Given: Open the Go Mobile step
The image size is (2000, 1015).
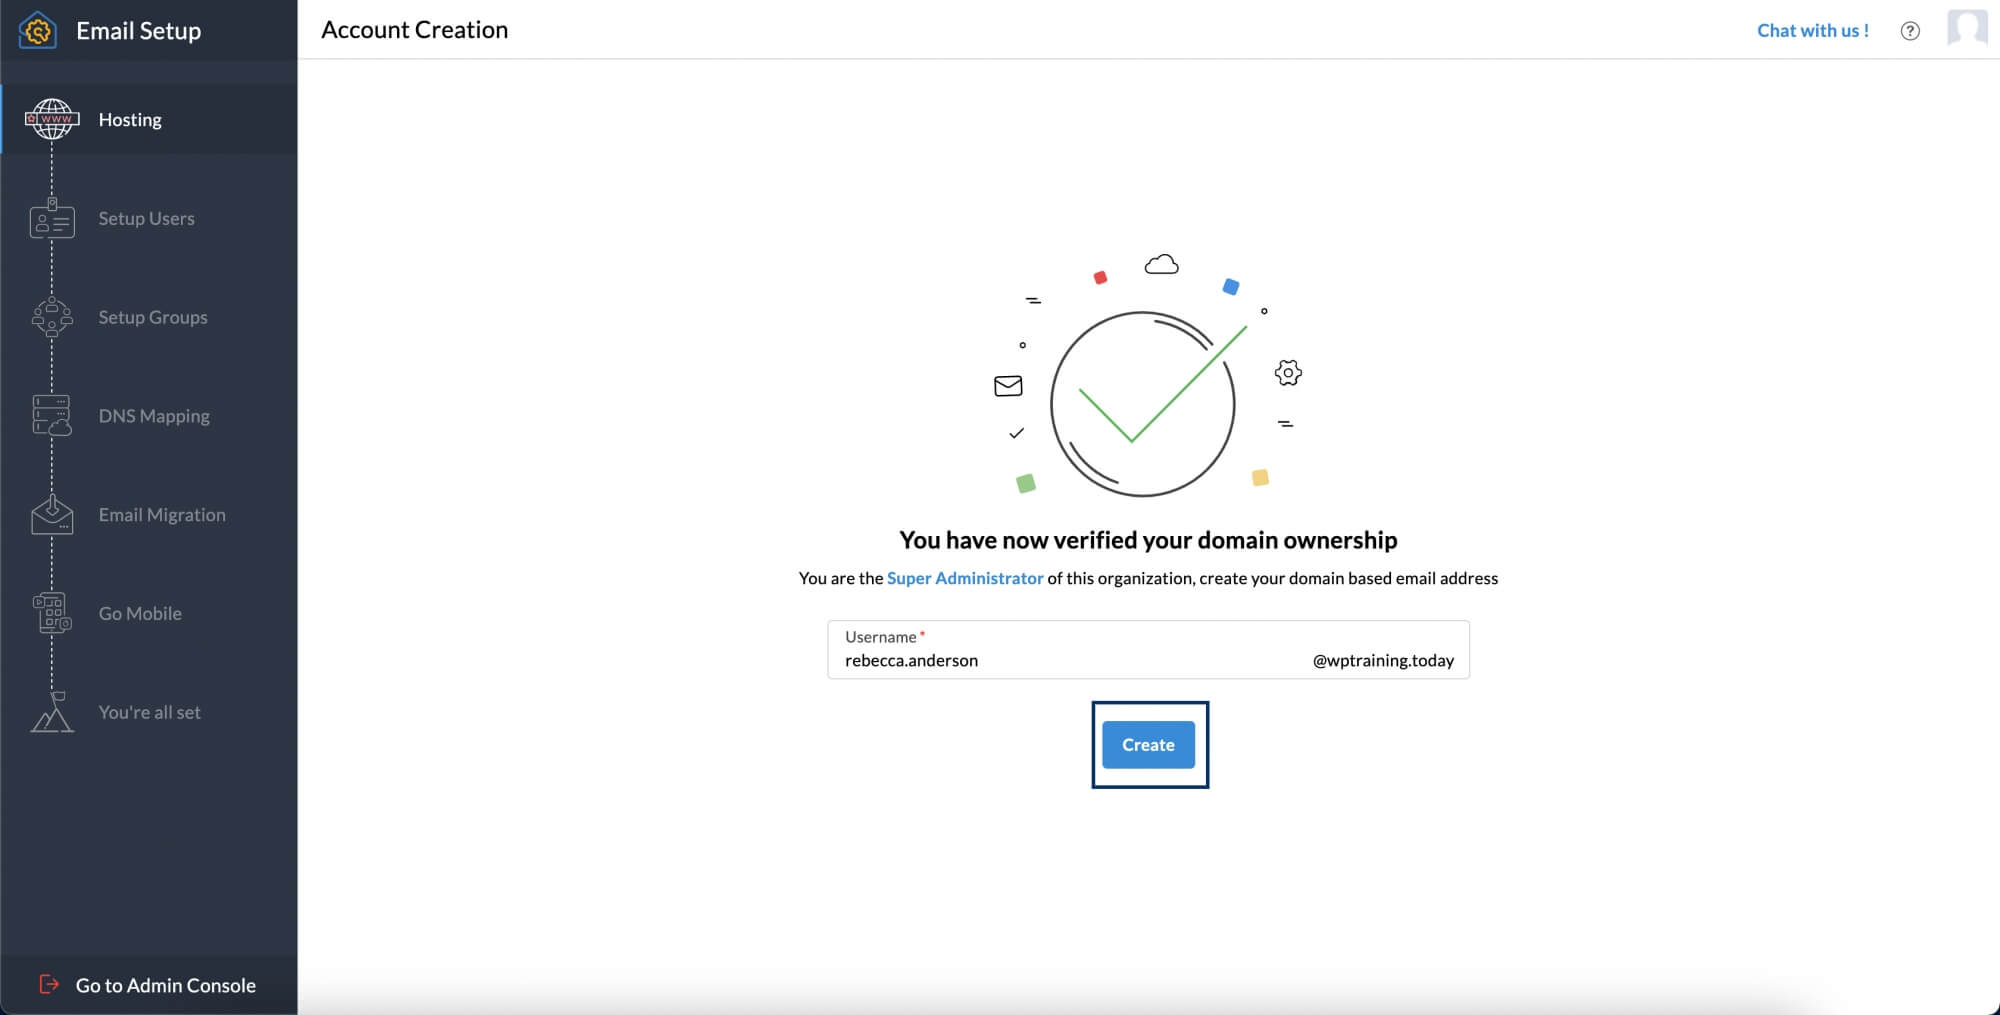Looking at the screenshot, I should (139, 613).
